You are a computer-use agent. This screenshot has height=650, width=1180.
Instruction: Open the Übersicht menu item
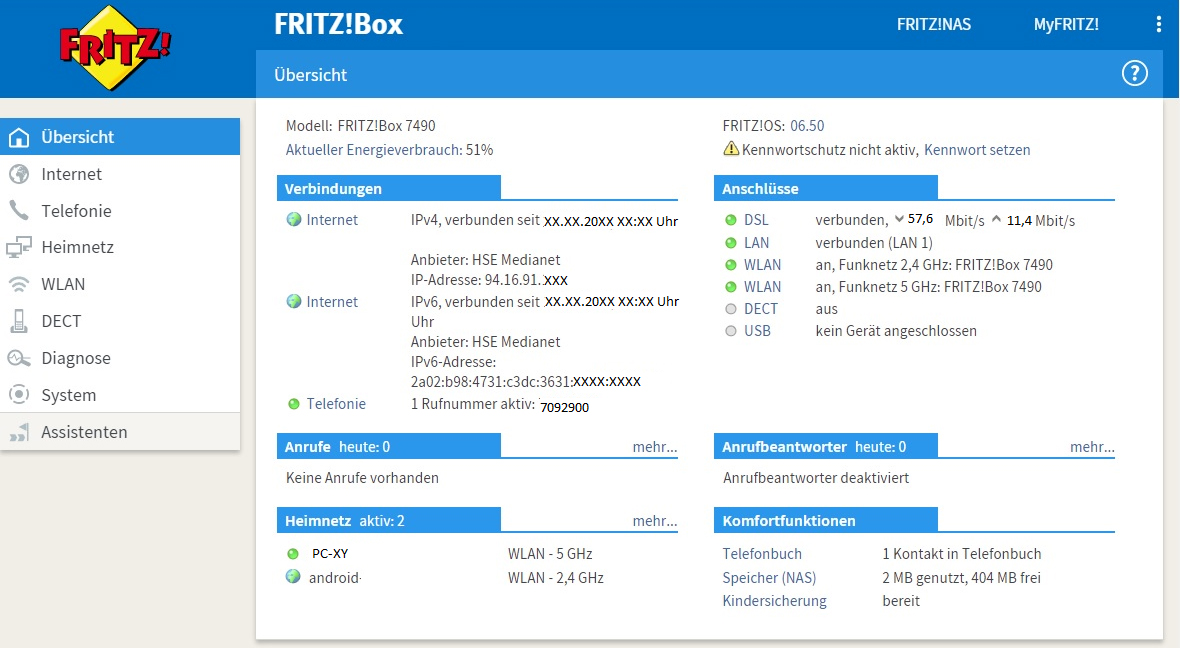(x=120, y=137)
